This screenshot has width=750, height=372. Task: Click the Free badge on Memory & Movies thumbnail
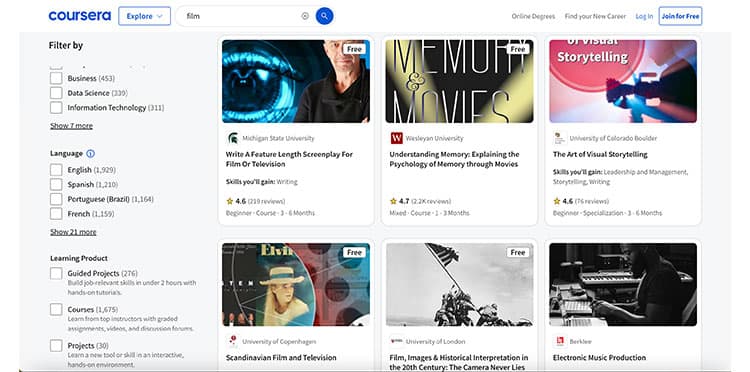[x=518, y=49]
